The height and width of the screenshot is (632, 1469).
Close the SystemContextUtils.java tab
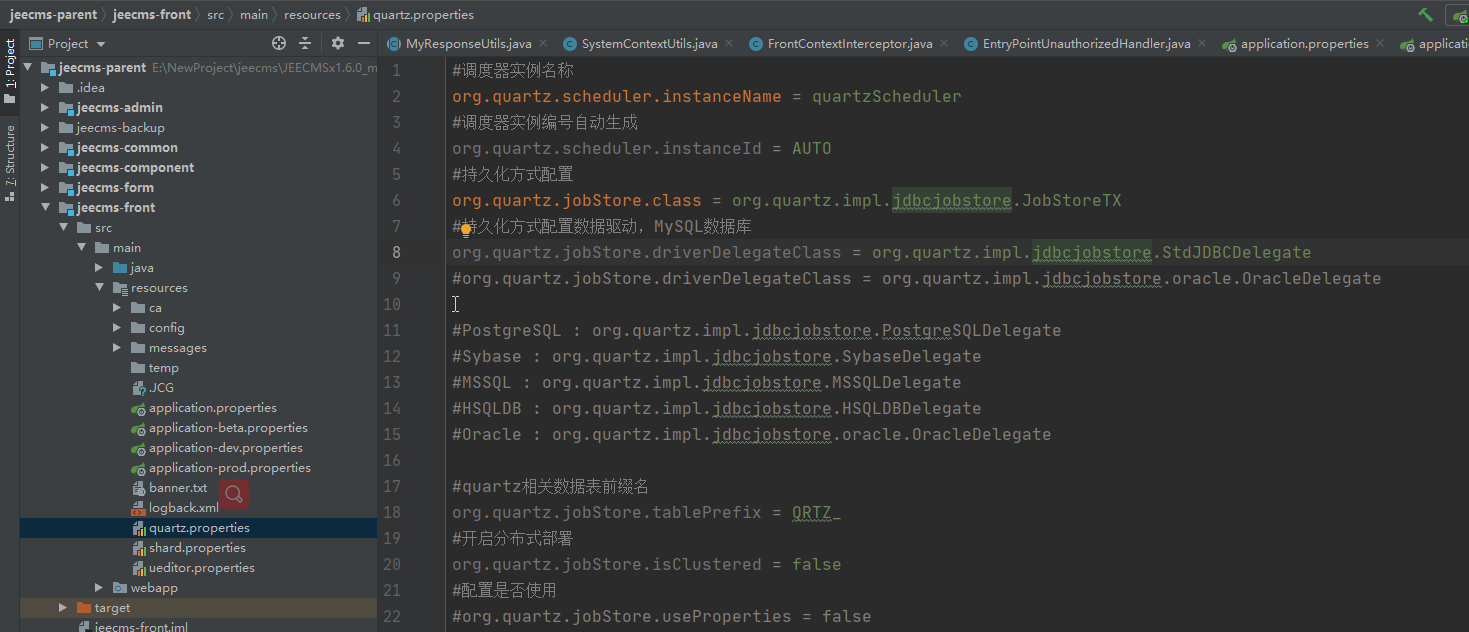pos(728,44)
